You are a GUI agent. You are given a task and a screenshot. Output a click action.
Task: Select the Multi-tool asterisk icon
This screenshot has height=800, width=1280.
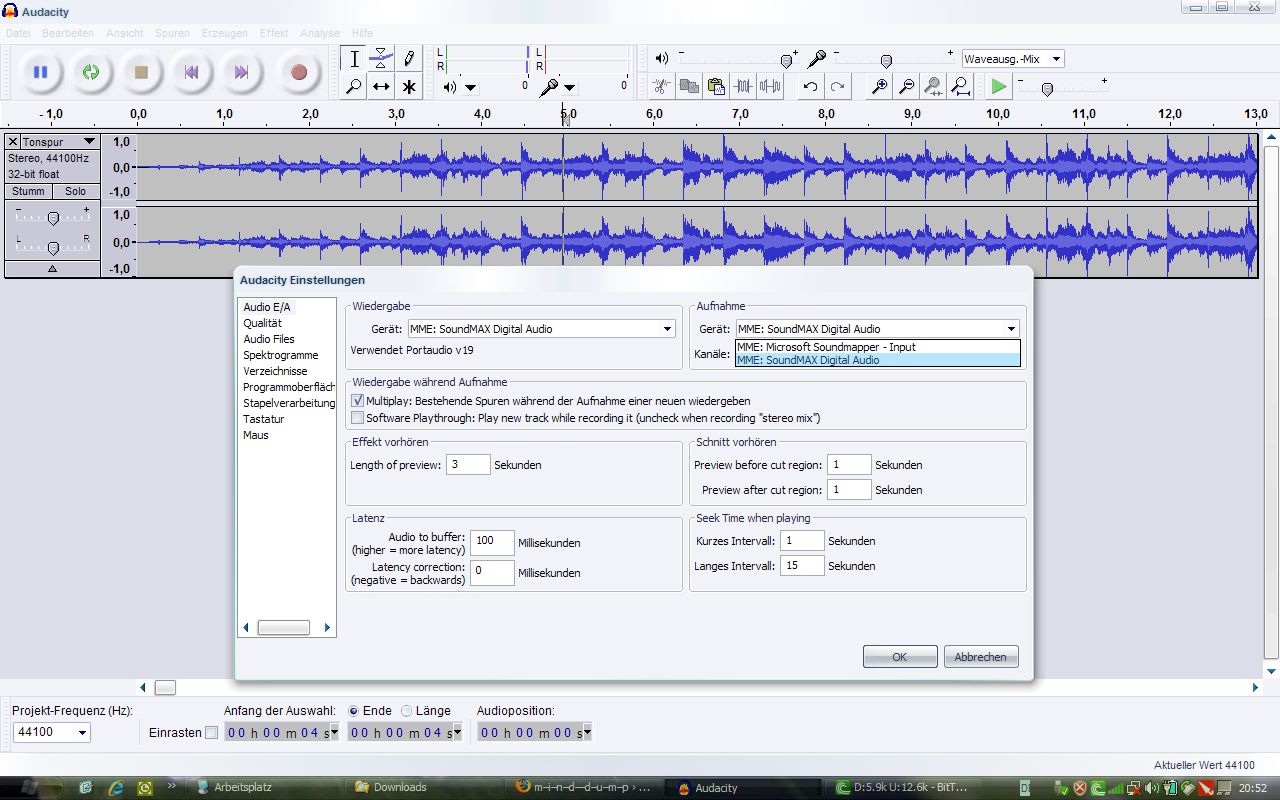(x=409, y=87)
